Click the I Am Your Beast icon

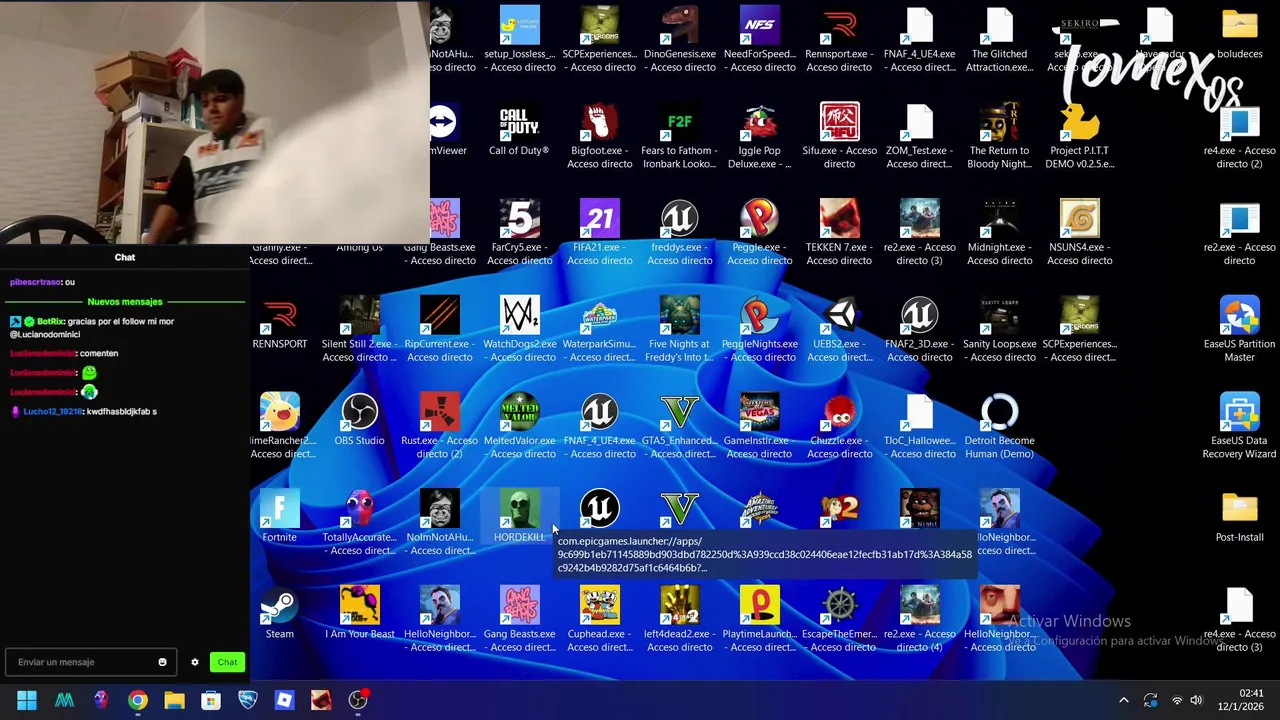coord(359,614)
